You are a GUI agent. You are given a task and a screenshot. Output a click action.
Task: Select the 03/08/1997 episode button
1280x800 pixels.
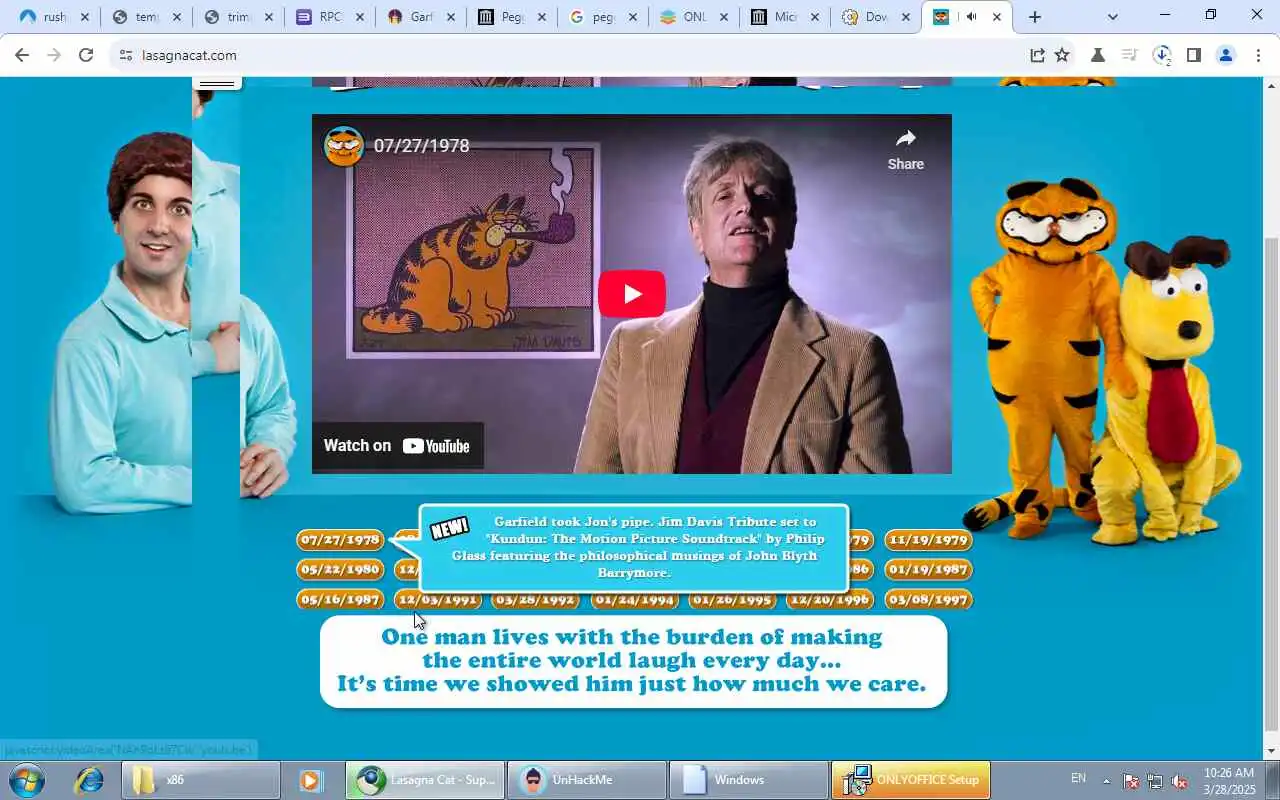point(928,600)
